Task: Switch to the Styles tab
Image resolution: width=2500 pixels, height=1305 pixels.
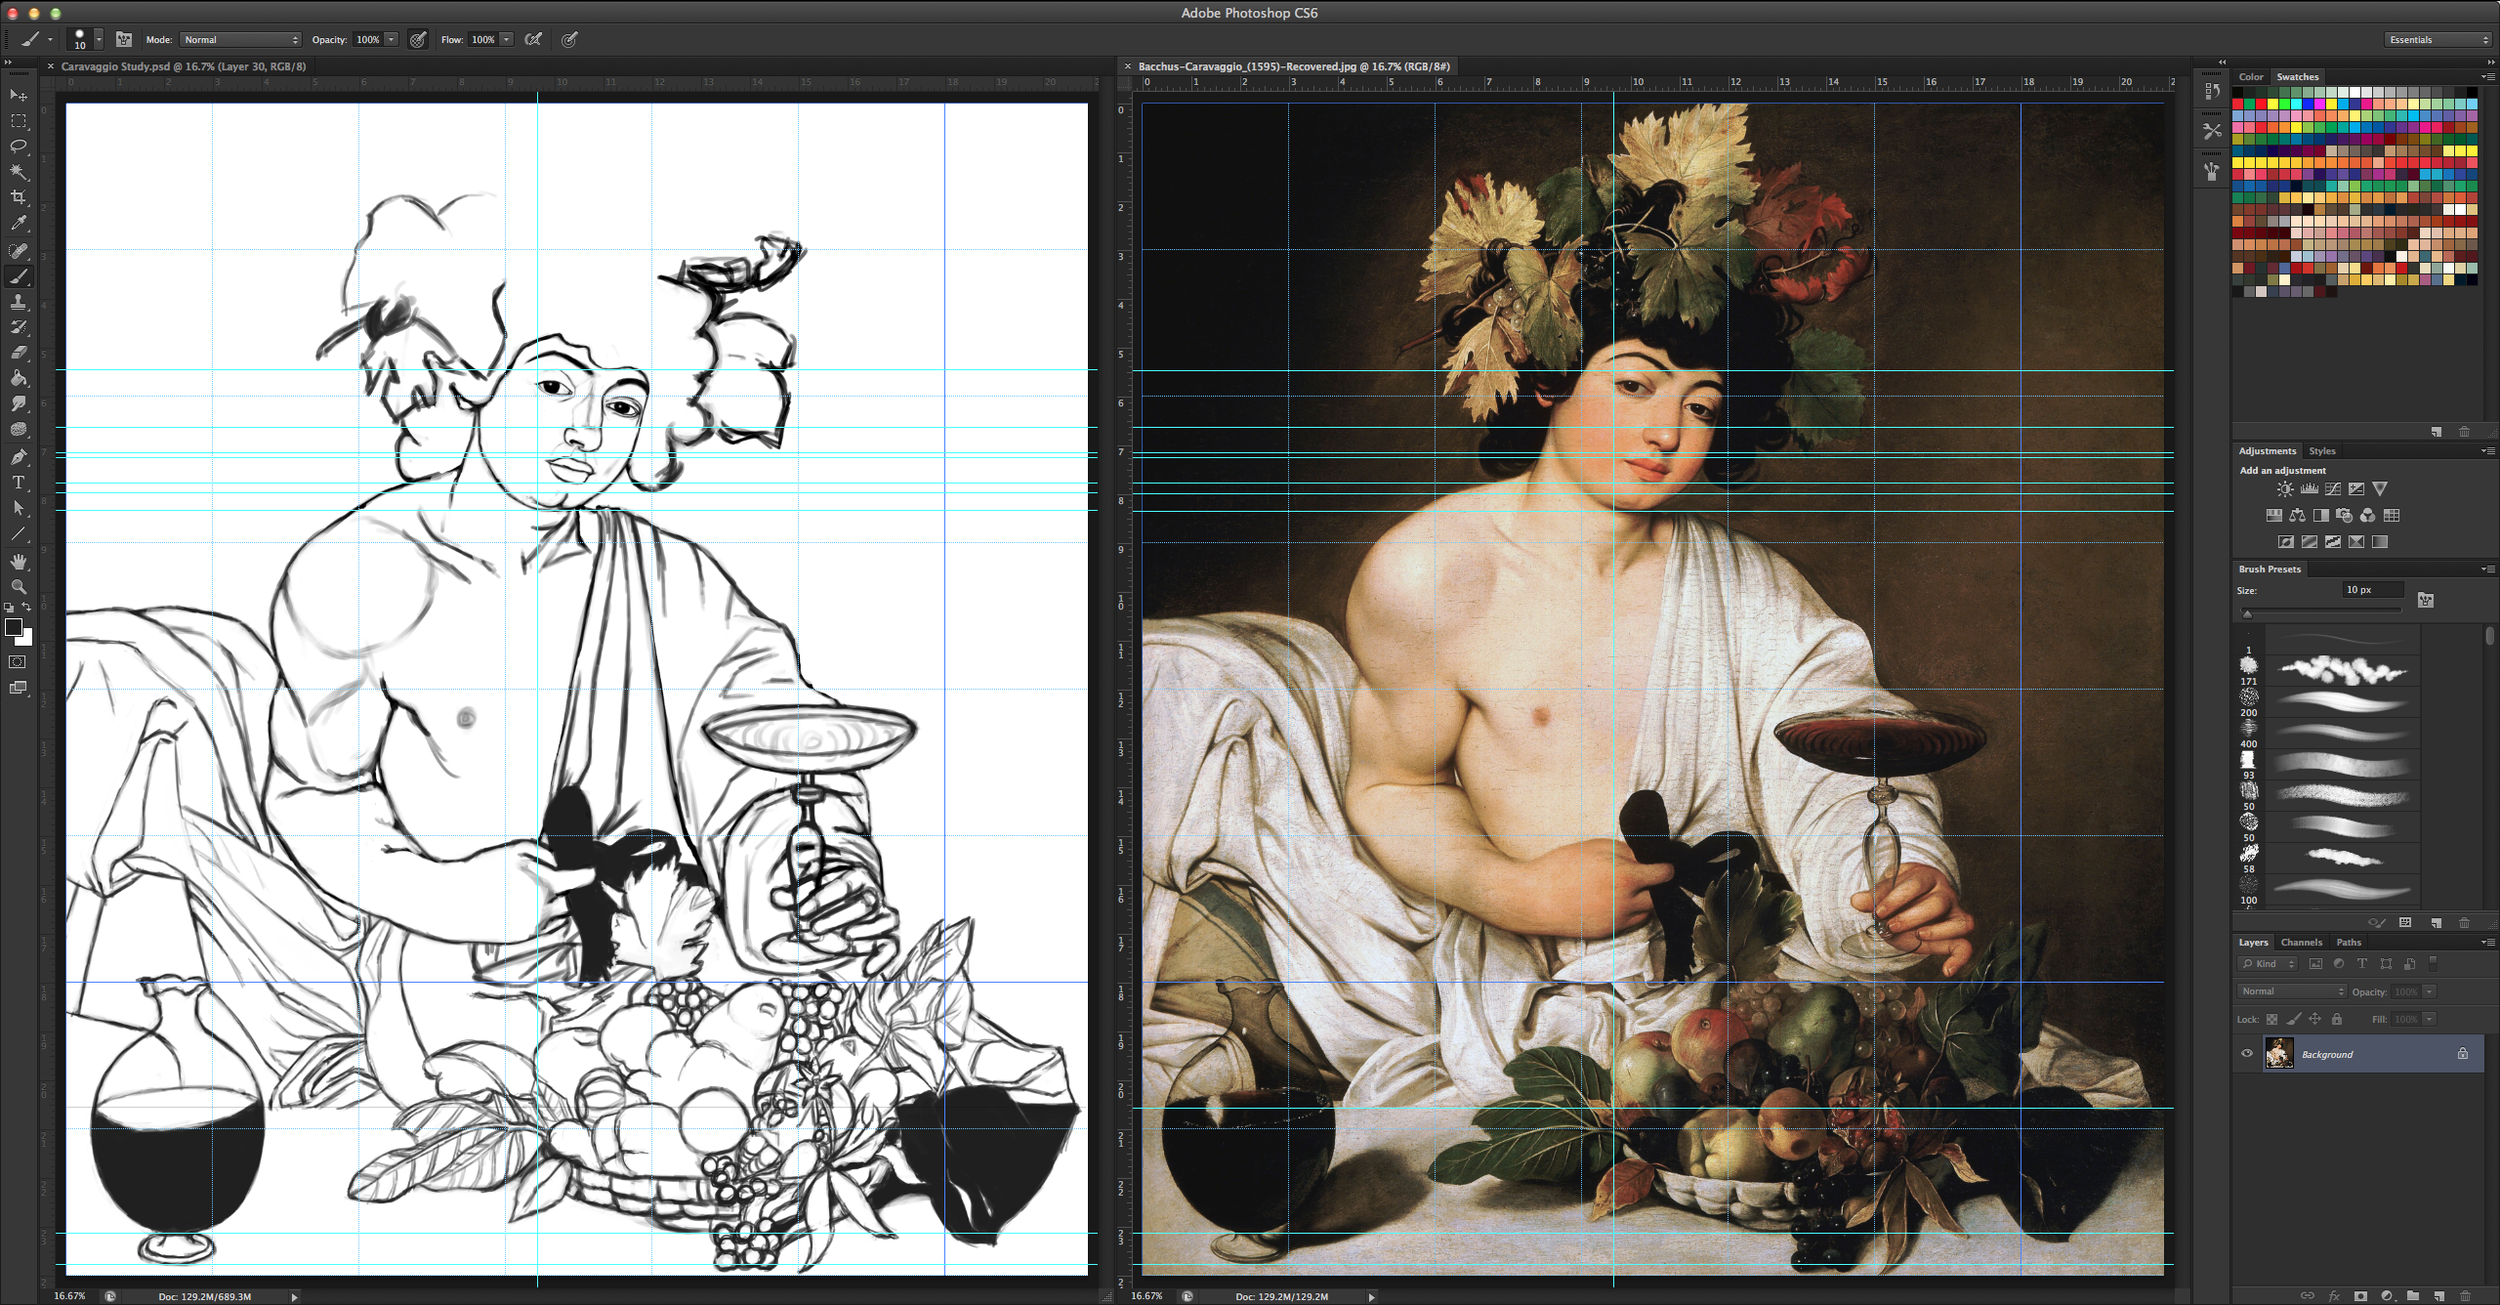Action: (x=2322, y=451)
